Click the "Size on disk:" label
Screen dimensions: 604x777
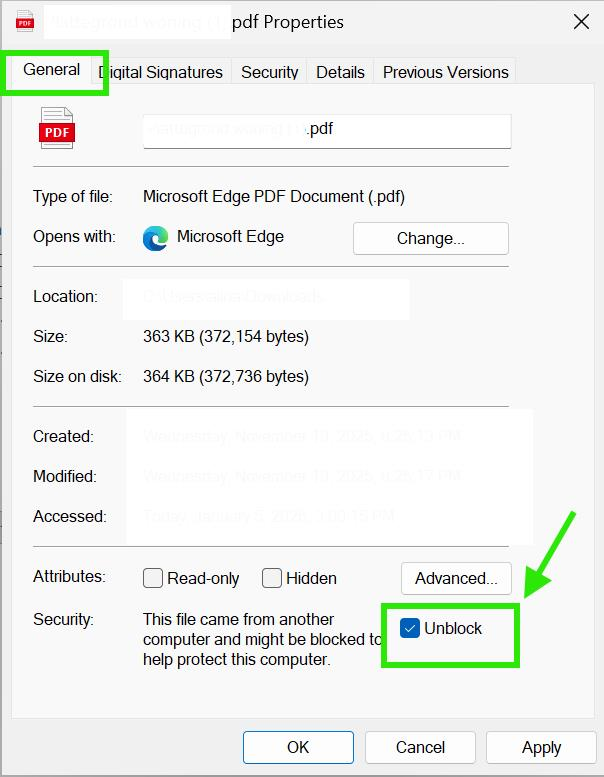(x=77, y=377)
